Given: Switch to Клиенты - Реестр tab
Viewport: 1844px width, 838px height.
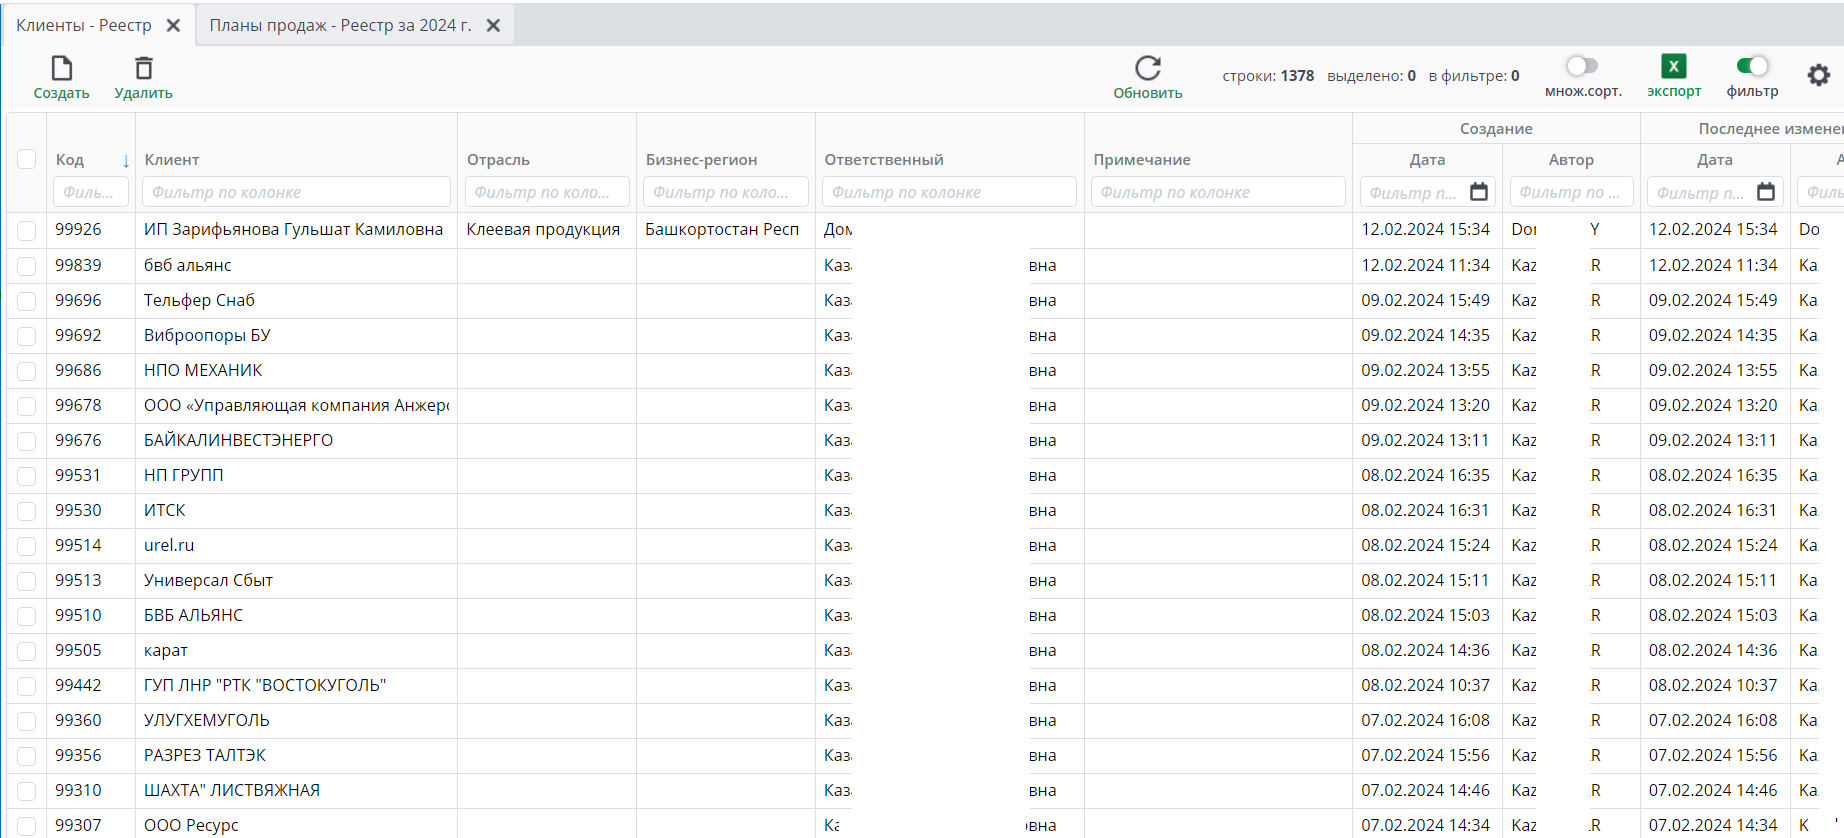Looking at the screenshot, I should point(84,25).
